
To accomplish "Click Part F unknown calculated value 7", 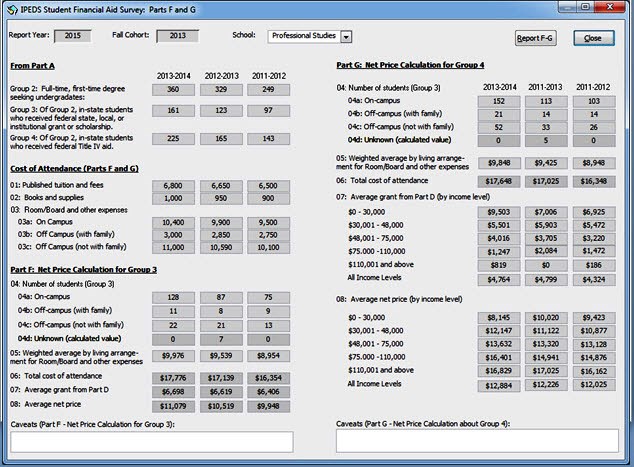I will click(221, 339).
